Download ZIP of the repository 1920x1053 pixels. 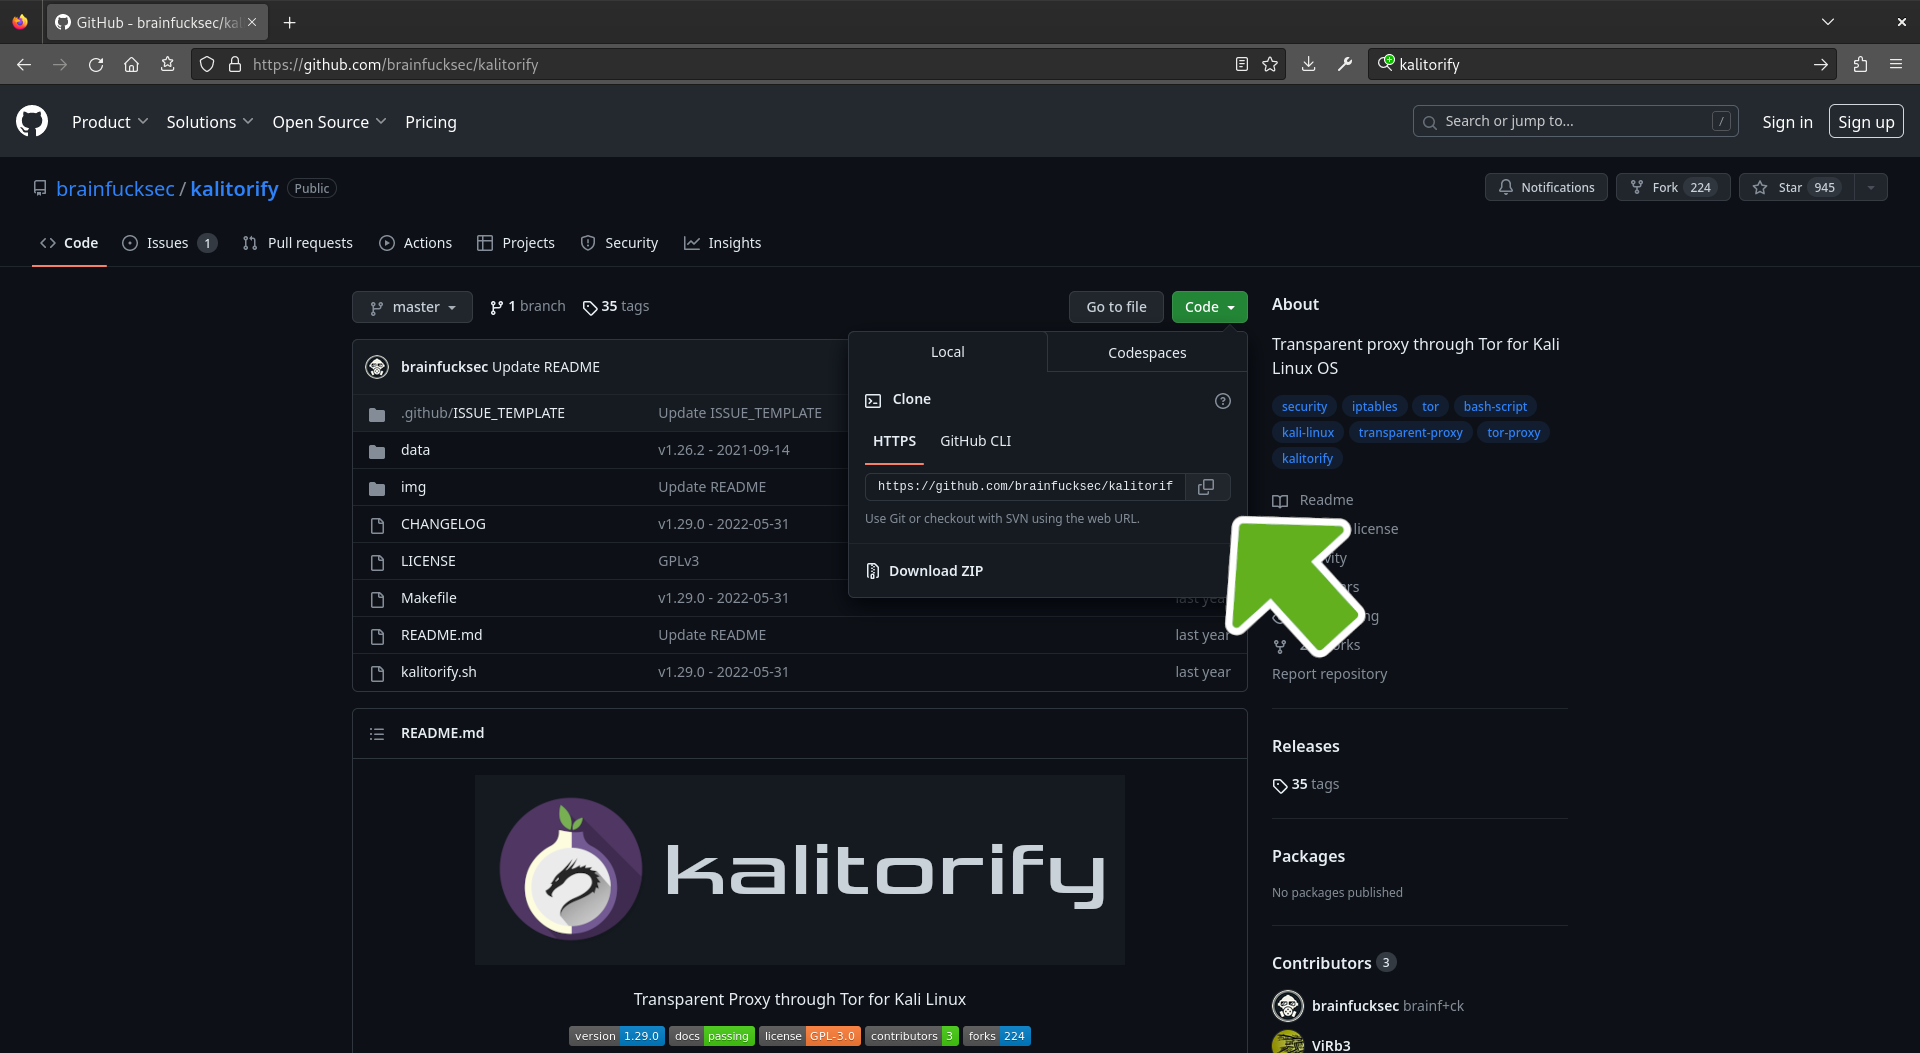click(935, 571)
